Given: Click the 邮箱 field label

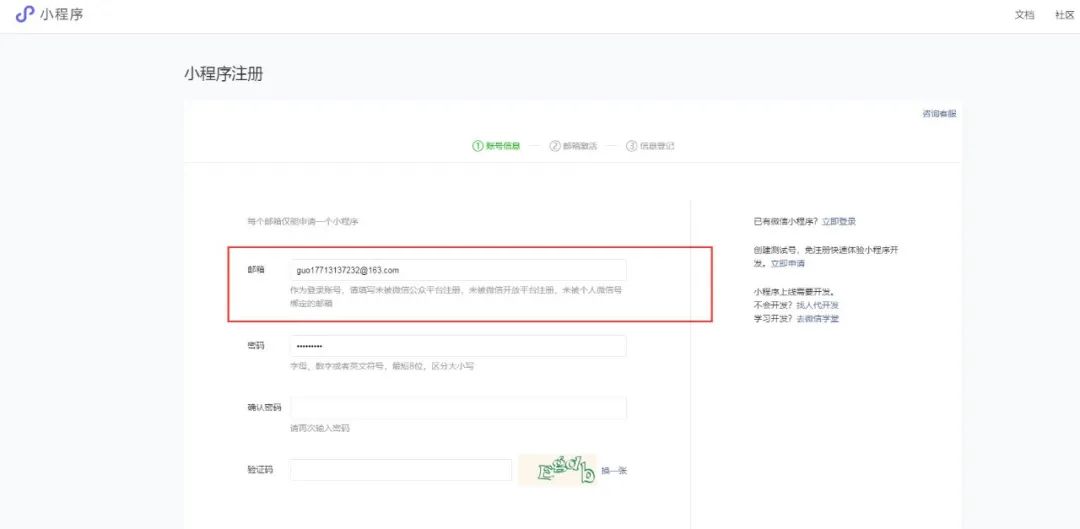Looking at the screenshot, I should (x=256, y=270).
